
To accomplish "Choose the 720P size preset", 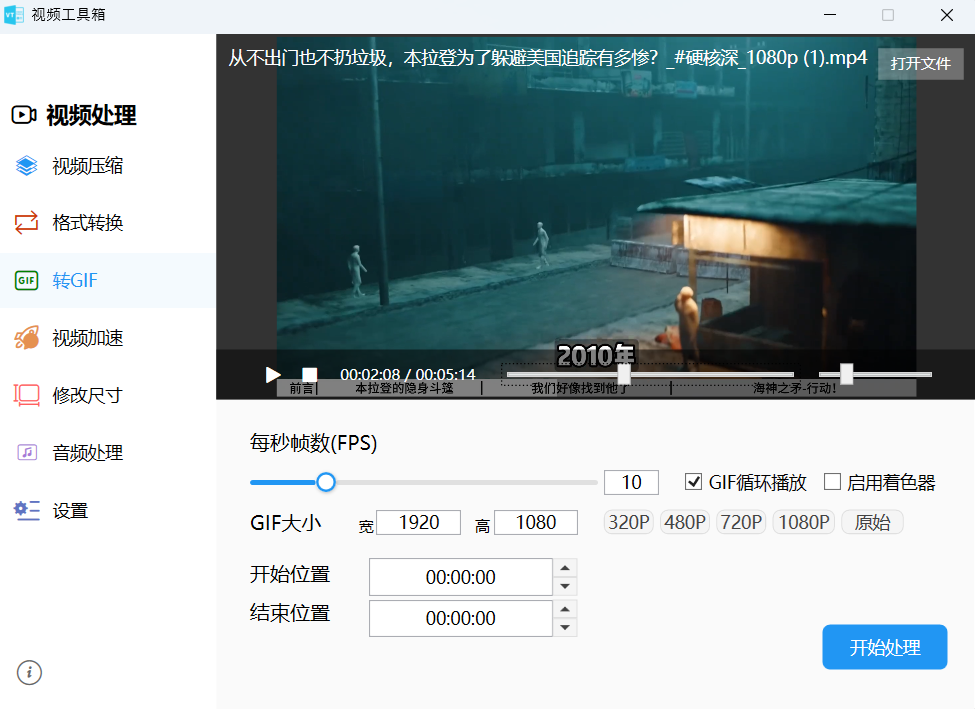I will tap(741, 522).
